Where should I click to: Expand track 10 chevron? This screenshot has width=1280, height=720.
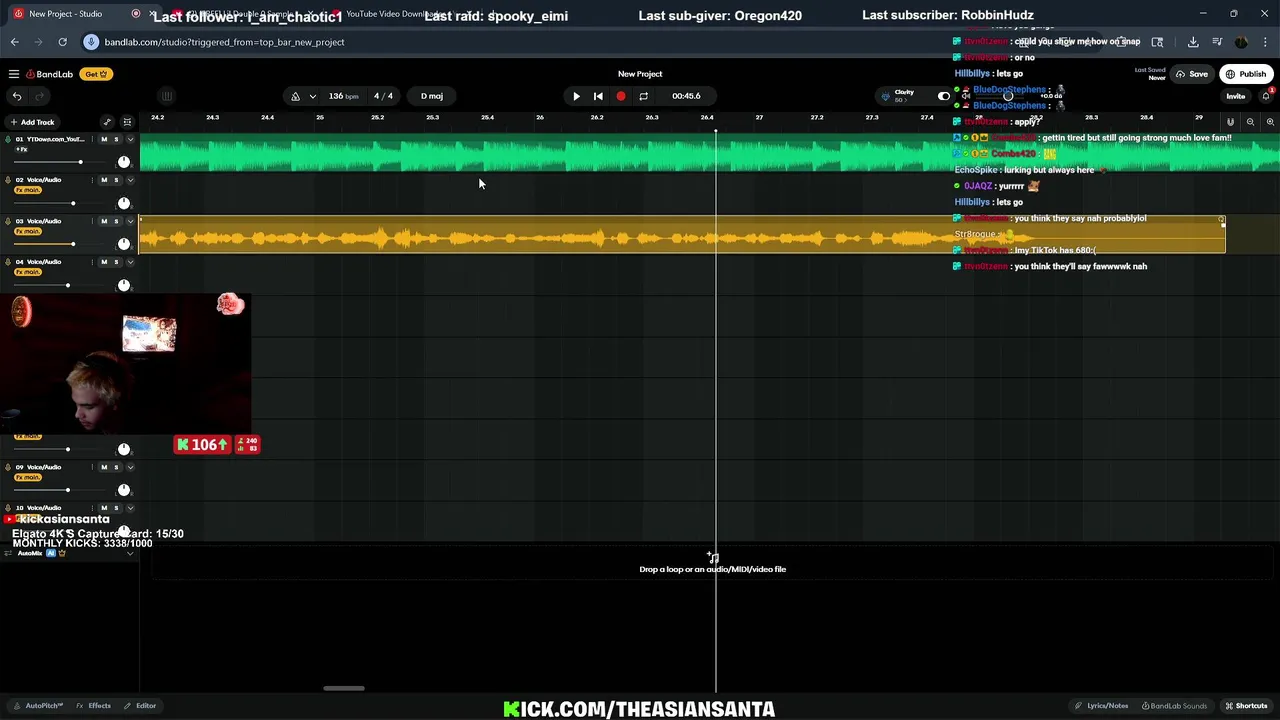(130, 508)
